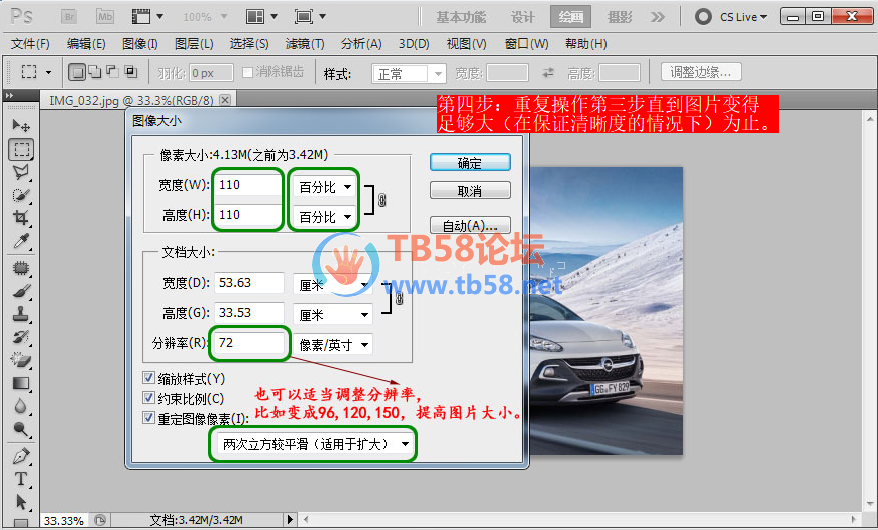Select the Blur tool
Screen dimensions: 878x530
[x=21, y=406]
